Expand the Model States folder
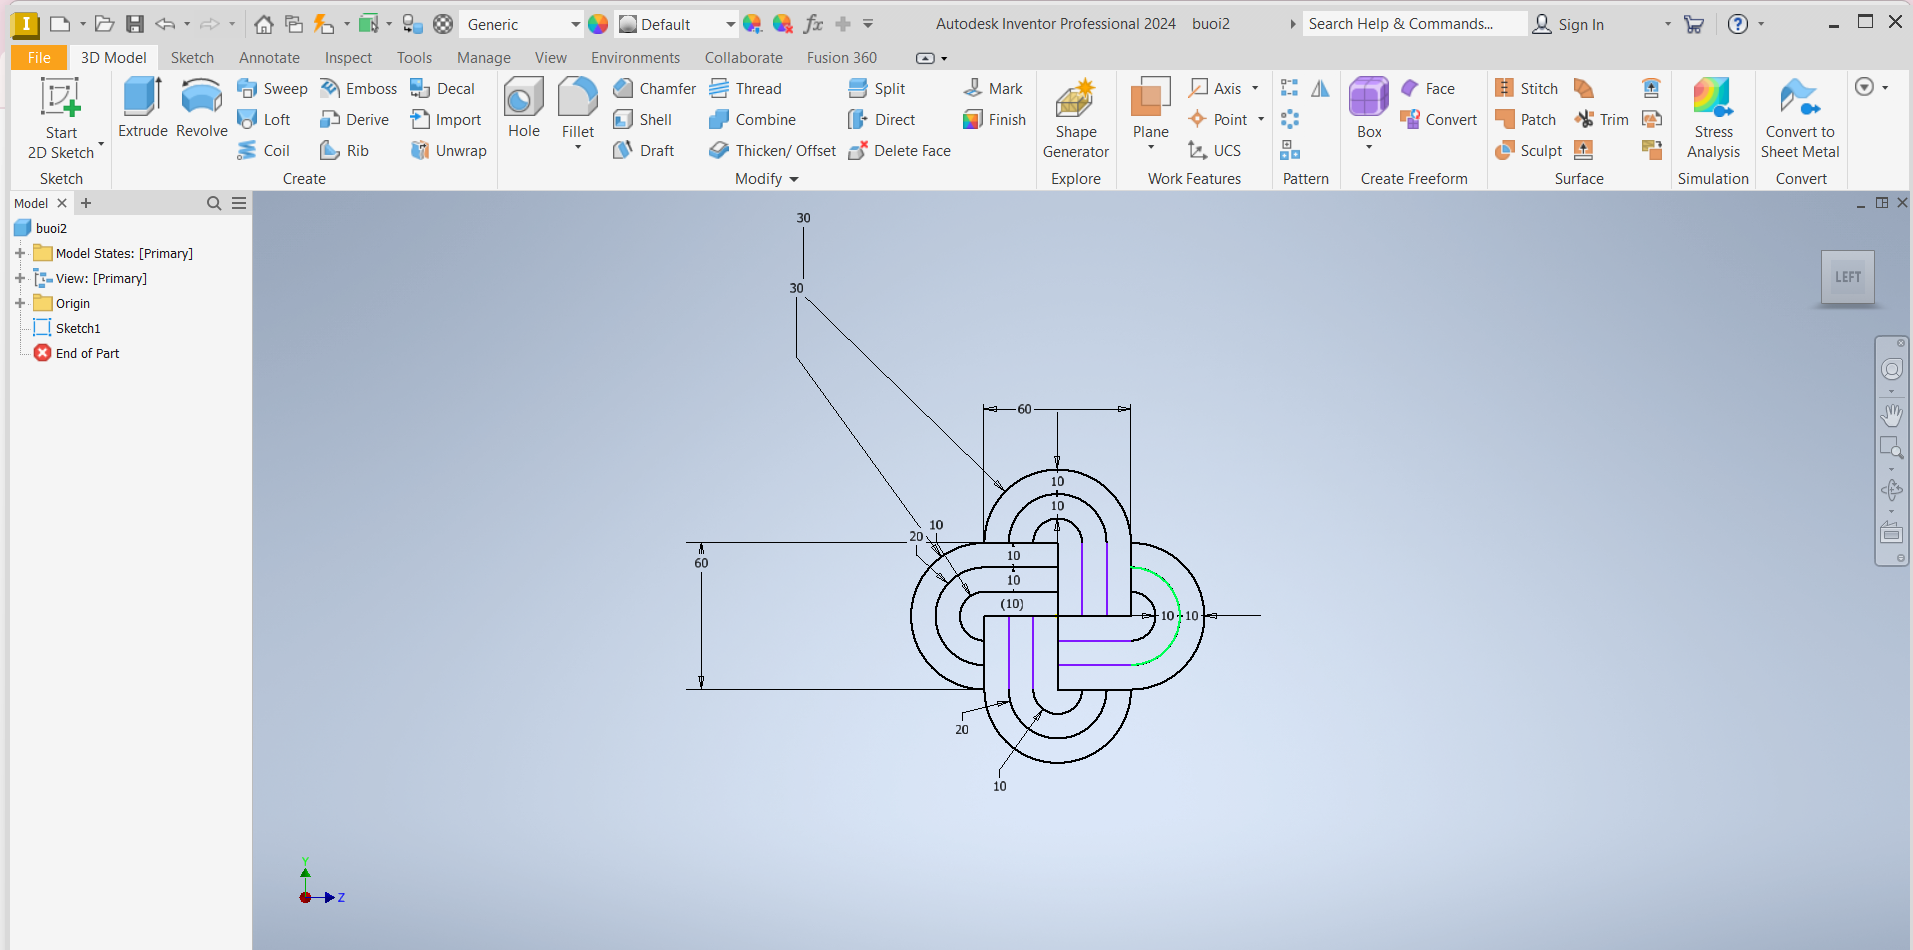 coord(20,253)
